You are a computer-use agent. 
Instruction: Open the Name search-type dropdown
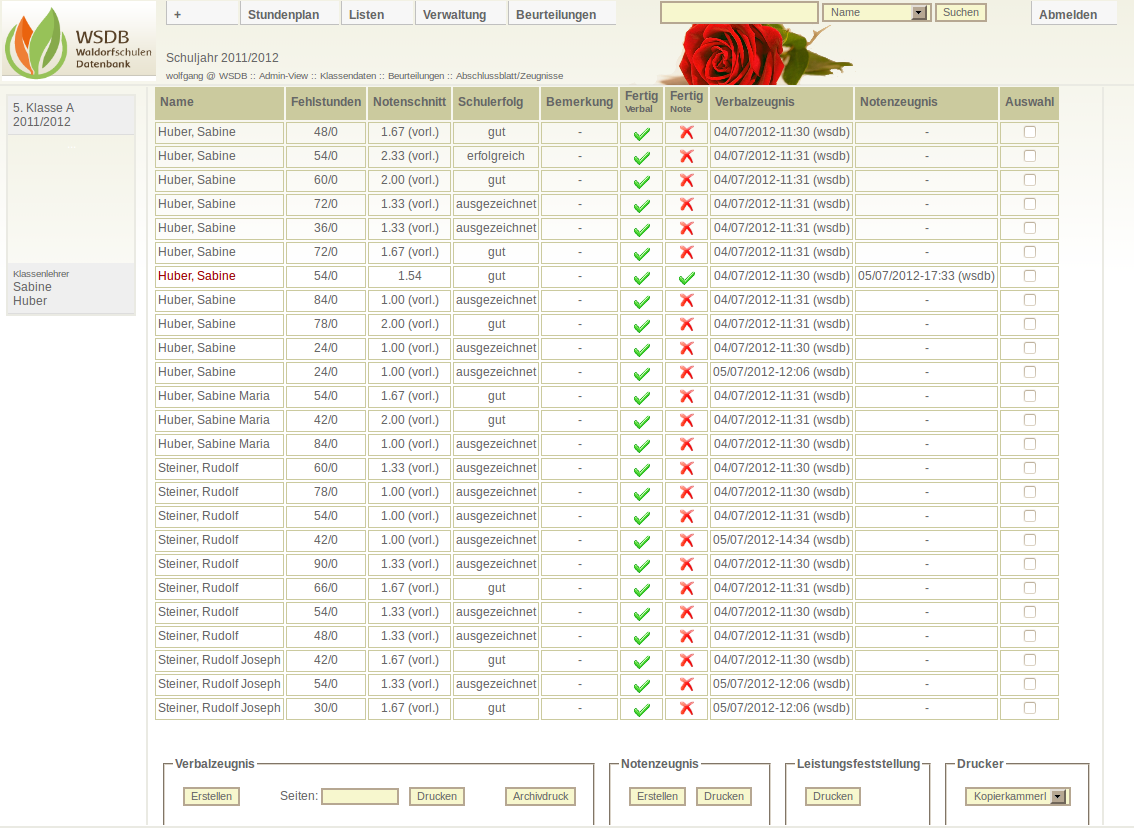(876, 13)
